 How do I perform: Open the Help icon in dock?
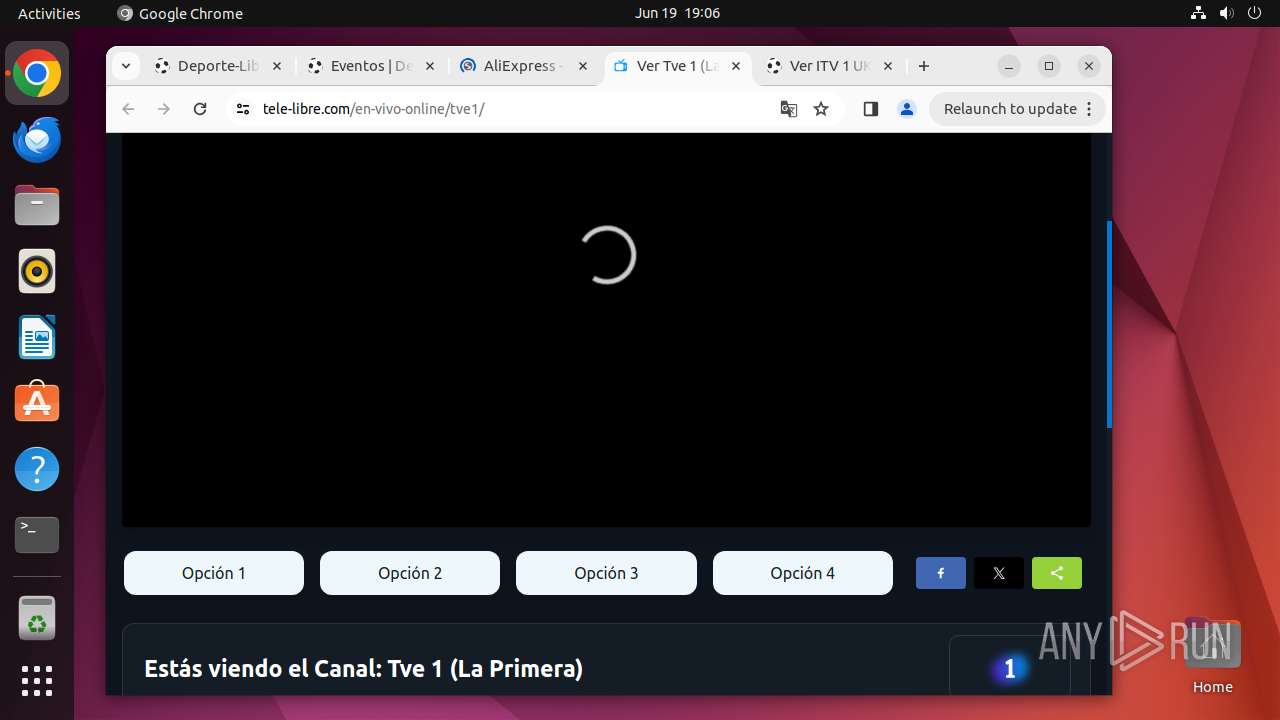tap(37, 469)
